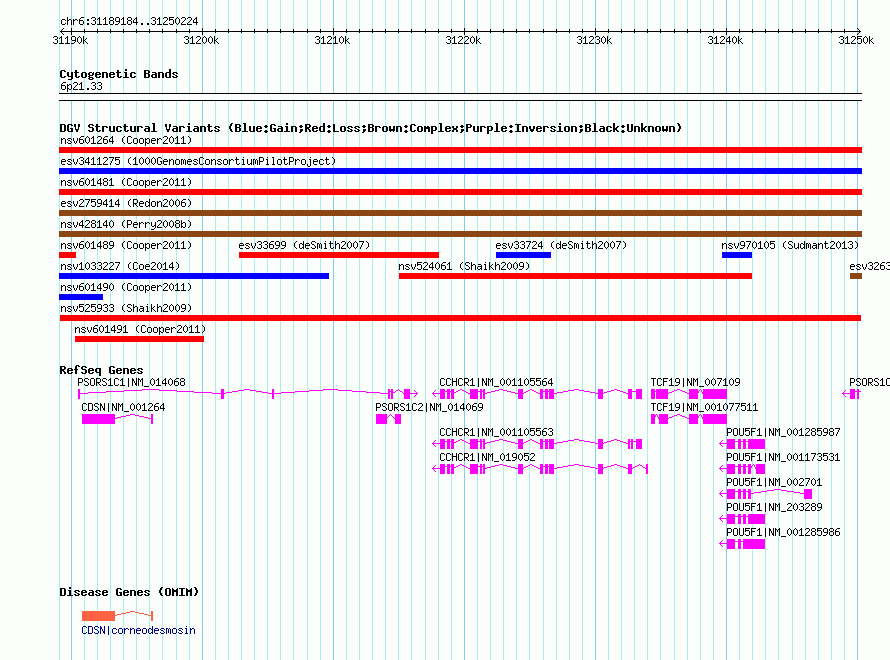Click POU5F1|NM_001173531 transcript glyph
The image size is (890, 660).
pos(742,469)
